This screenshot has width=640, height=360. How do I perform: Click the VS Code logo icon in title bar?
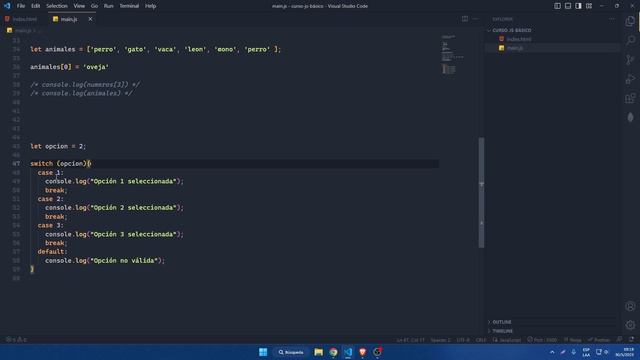[7, 6]
